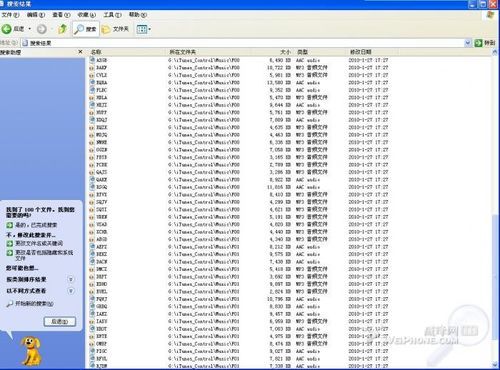Click the size cell 13,580 KB
The height and width of the screenshot is (370, 500).
[x=279, y=83]
